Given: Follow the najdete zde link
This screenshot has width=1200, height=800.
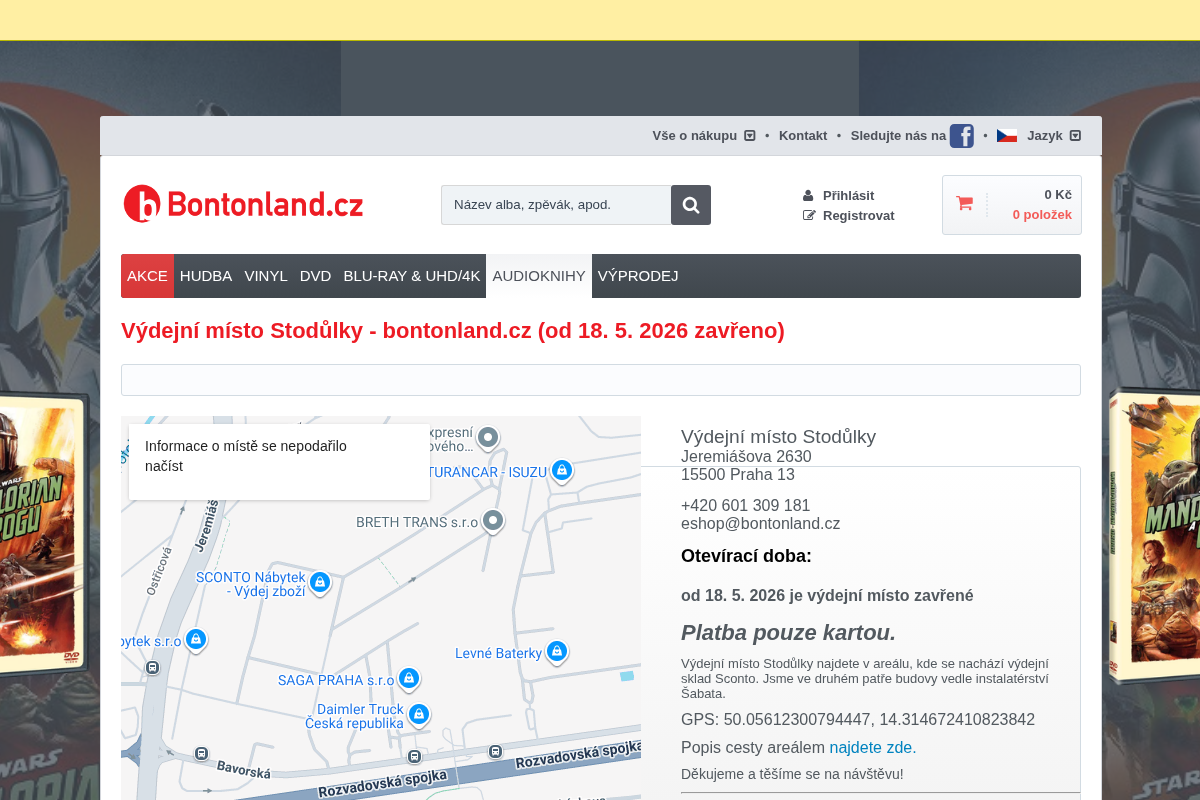Looking at the screenshot, I should click(x=873, y=747).
